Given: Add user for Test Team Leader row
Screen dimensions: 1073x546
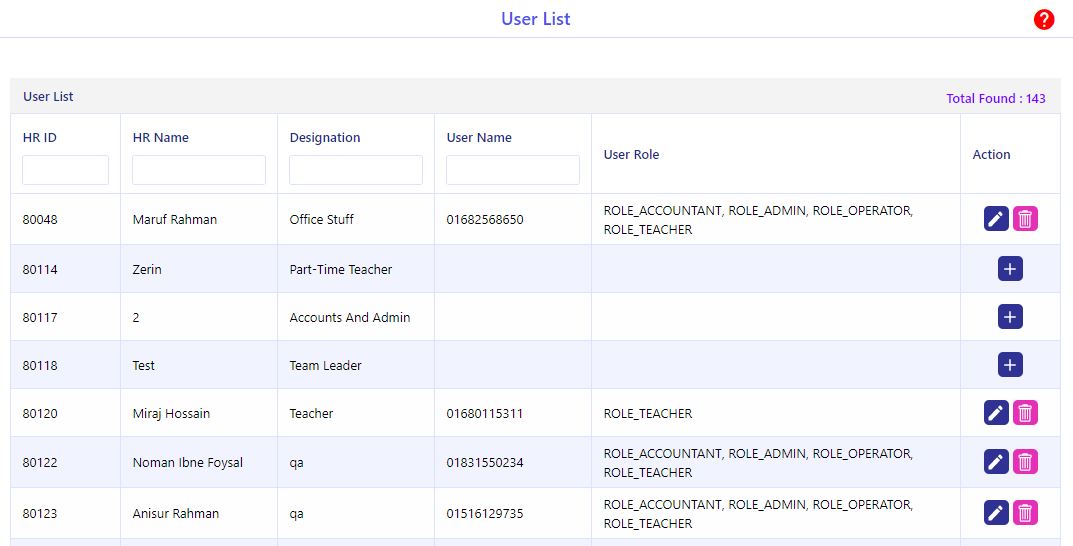Looking at the screenshot, I should (x=1010, y=365).
